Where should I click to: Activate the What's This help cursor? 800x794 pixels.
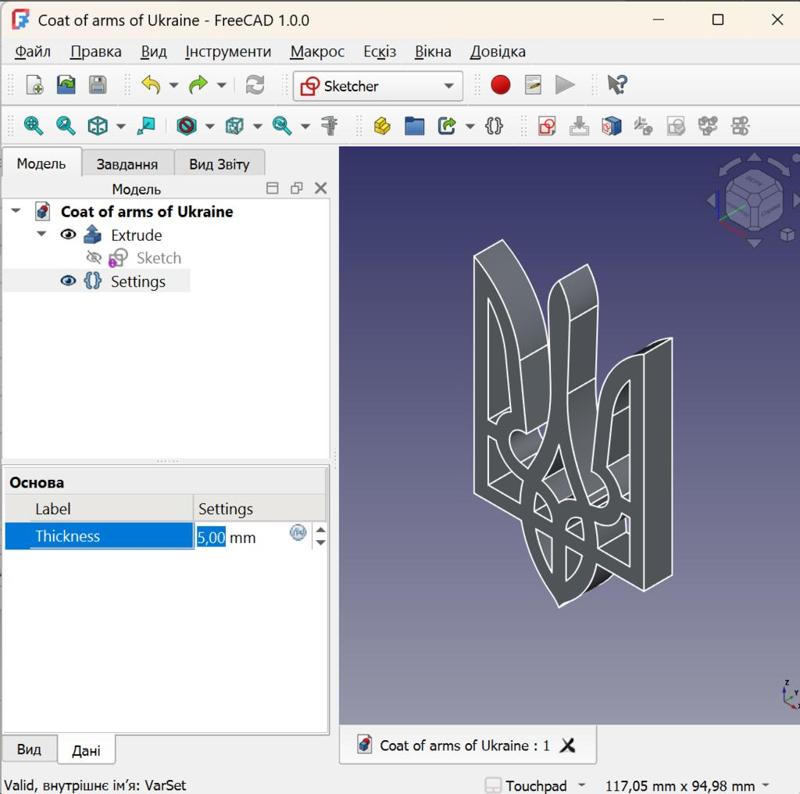[617, 85]
